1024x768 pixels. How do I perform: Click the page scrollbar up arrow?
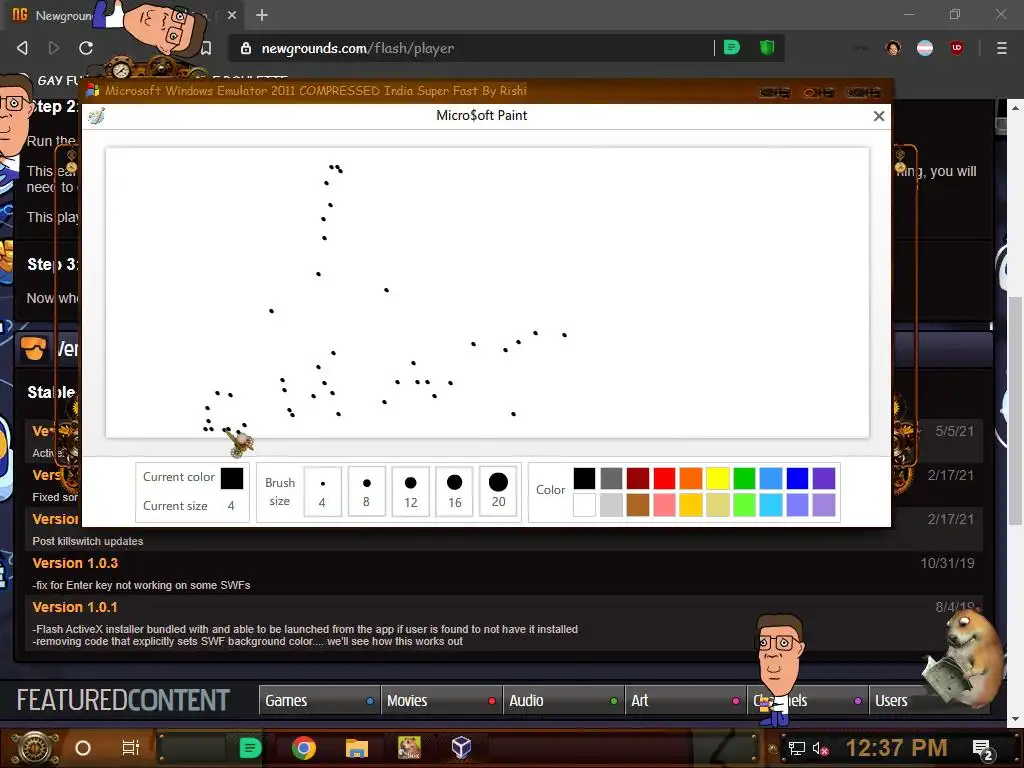(1015, 107)
